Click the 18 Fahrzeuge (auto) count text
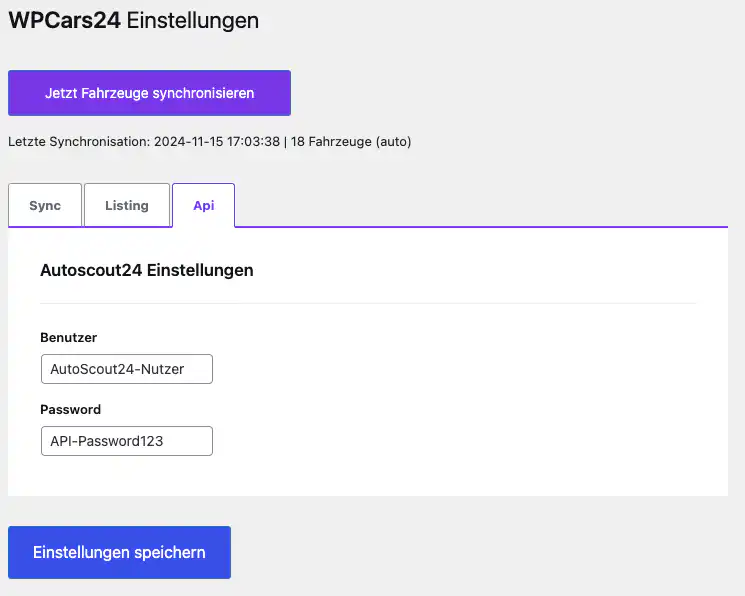 [x=351, y=142]
